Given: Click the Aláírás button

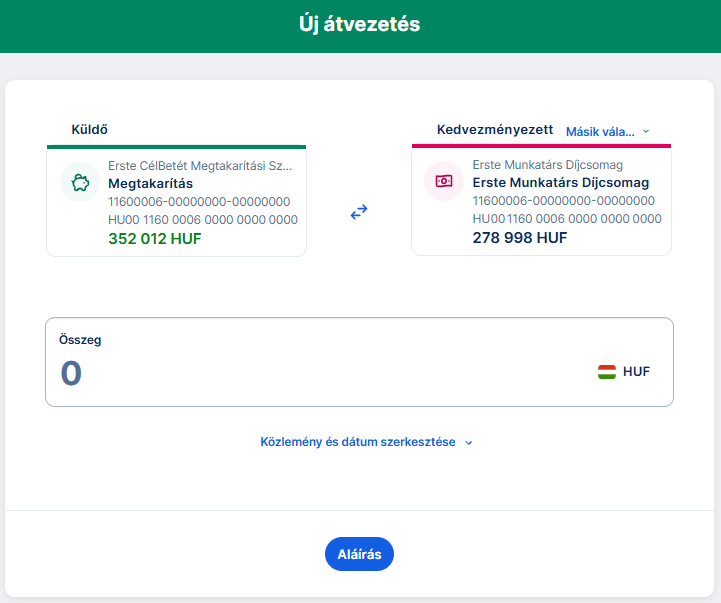Looking at the screenshot, I should [x=359, y=554].
